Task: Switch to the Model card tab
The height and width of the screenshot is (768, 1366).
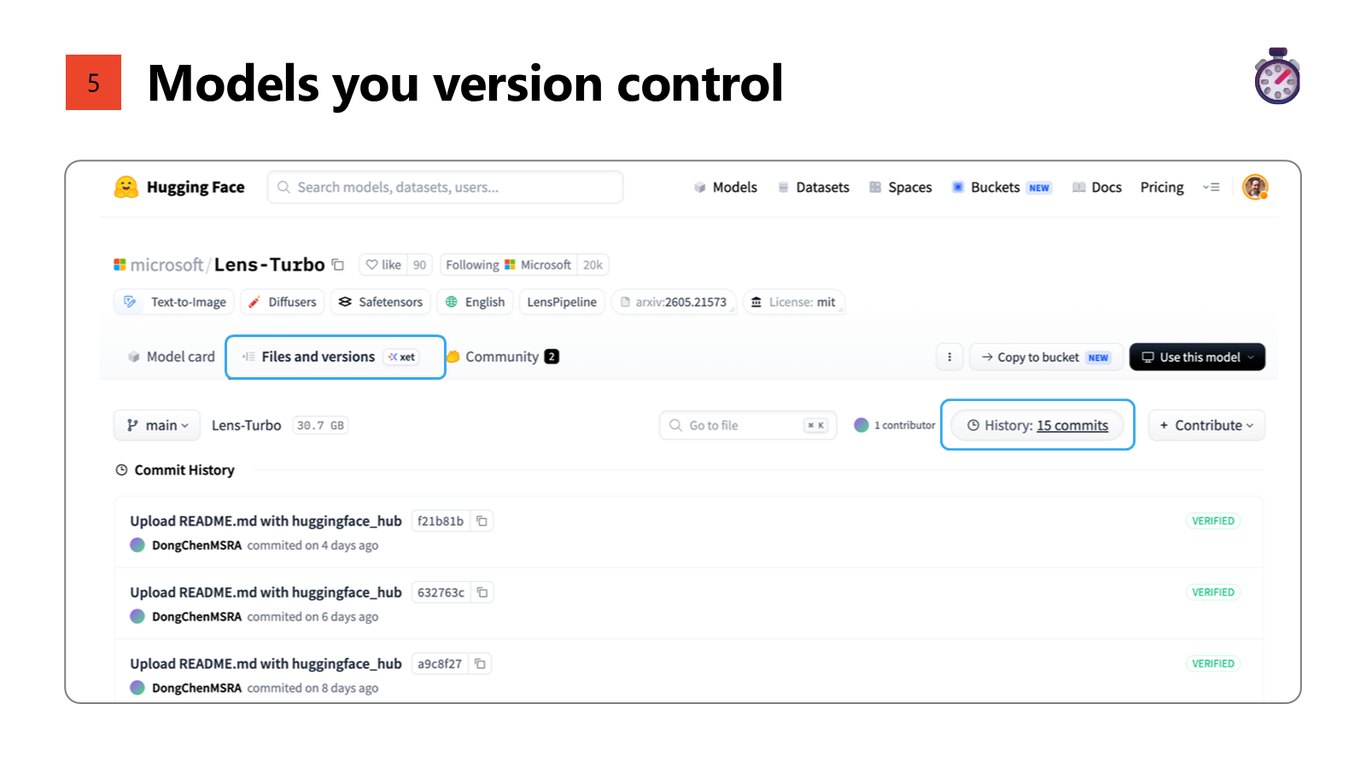Action: pos(171,357)
